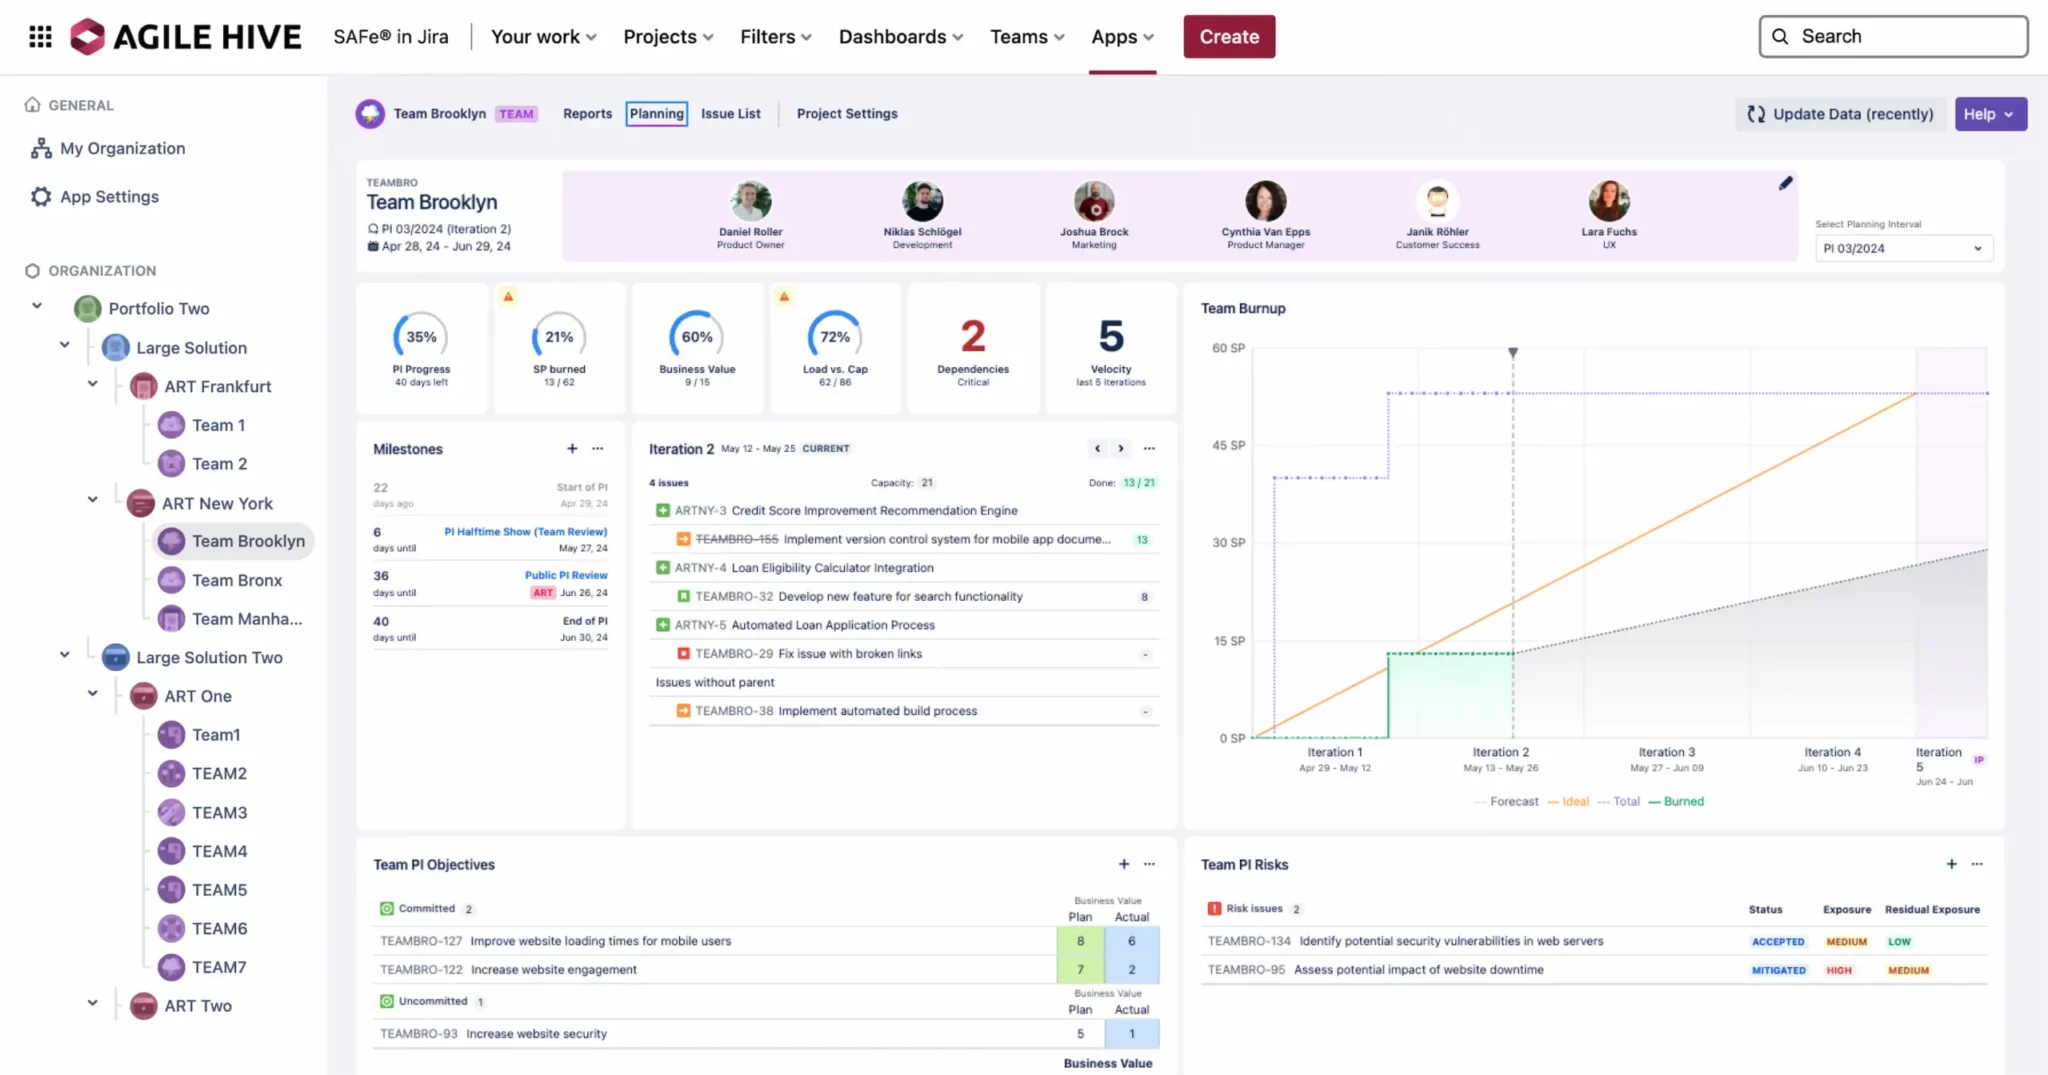The height and width of the screenshot is (1075, 2048).
Task: Open the Filters menu
Action: tap(775, 37)
